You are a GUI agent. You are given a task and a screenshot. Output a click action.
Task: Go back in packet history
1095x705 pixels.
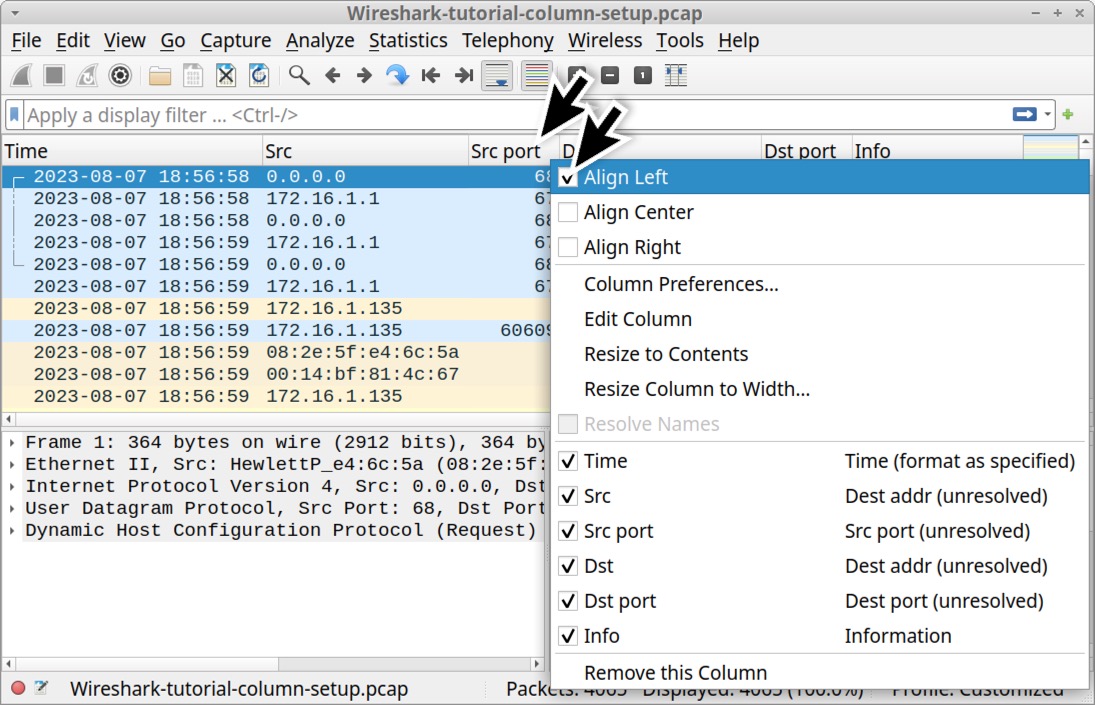[x=332, y=75]
